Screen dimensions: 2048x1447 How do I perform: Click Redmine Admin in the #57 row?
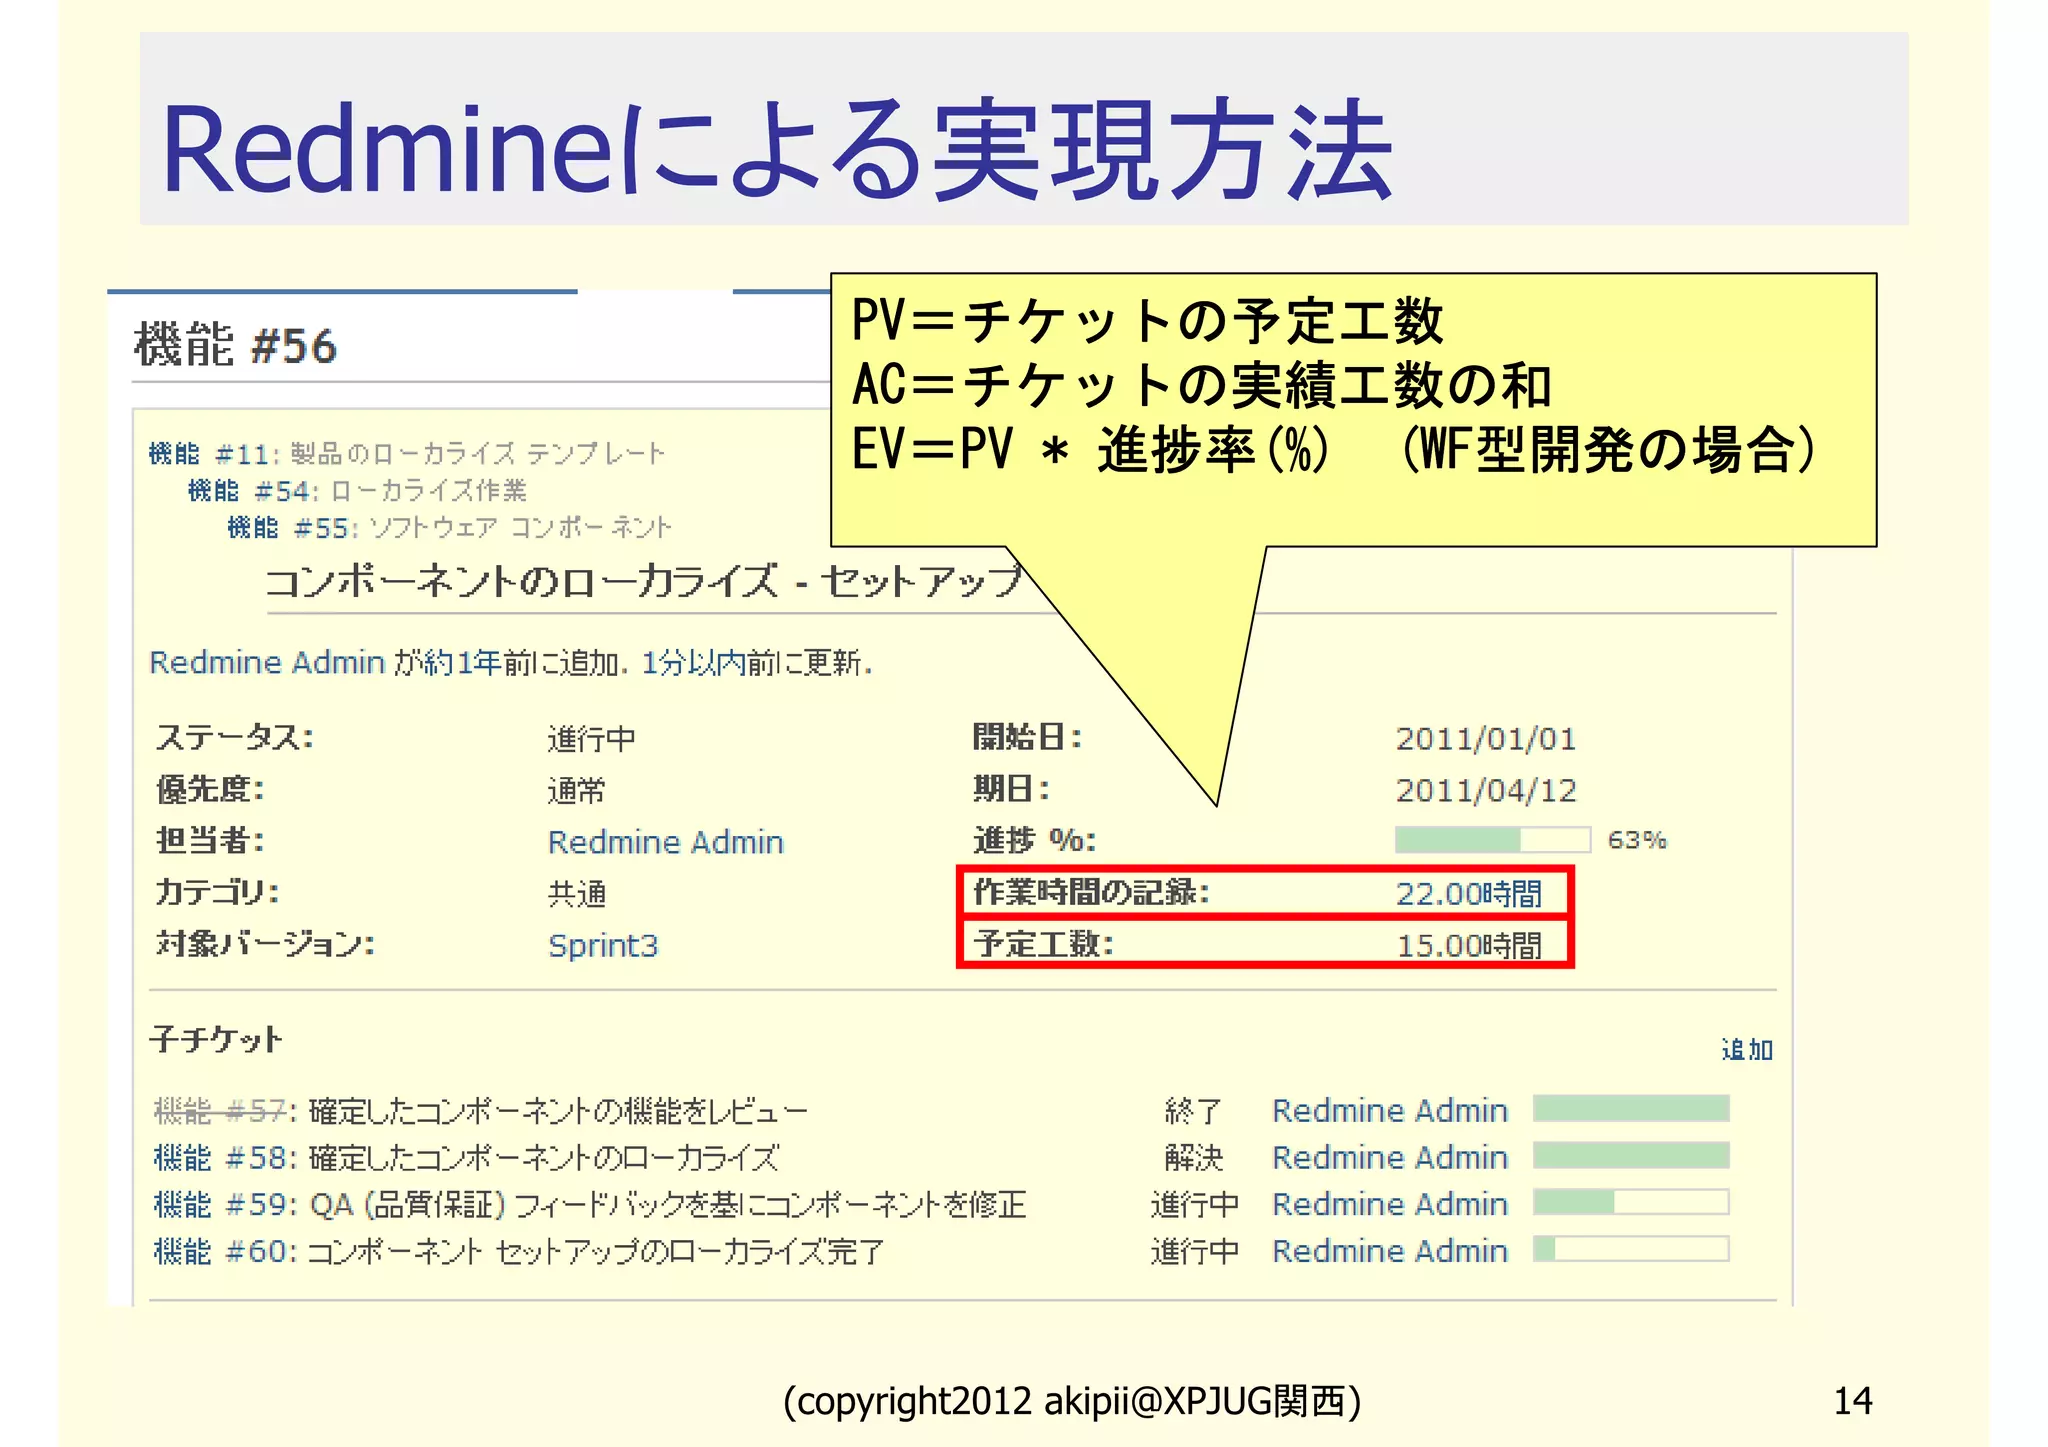point(1390,1111)
